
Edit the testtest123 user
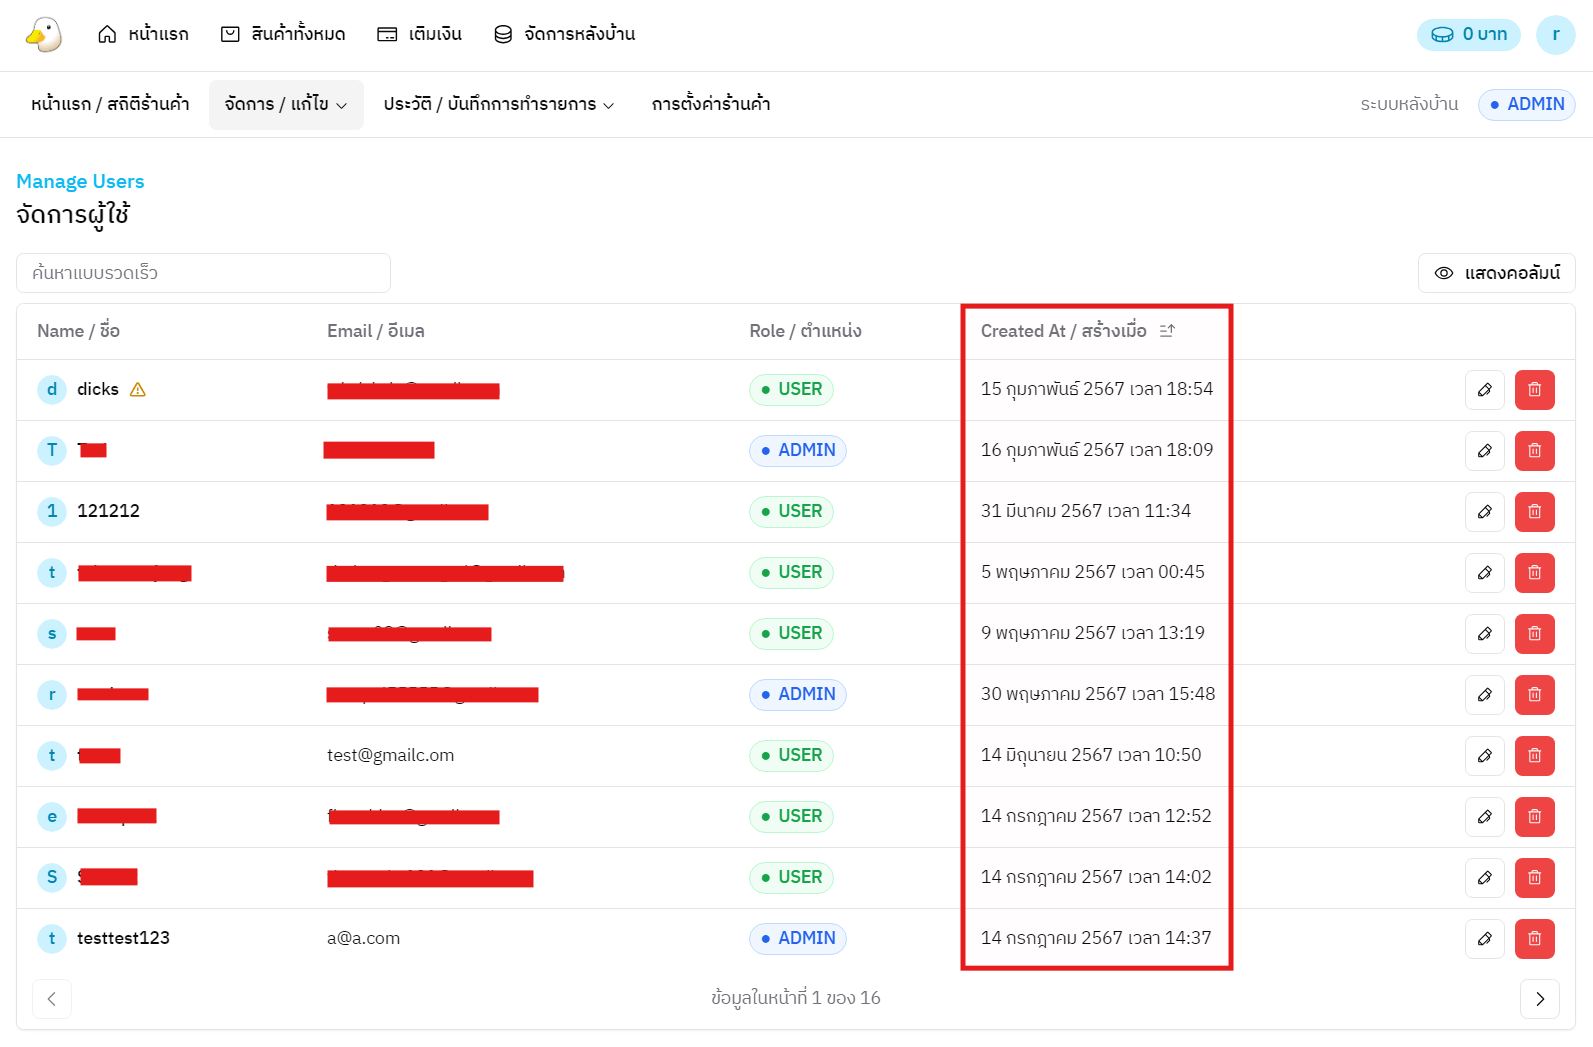1484,939
